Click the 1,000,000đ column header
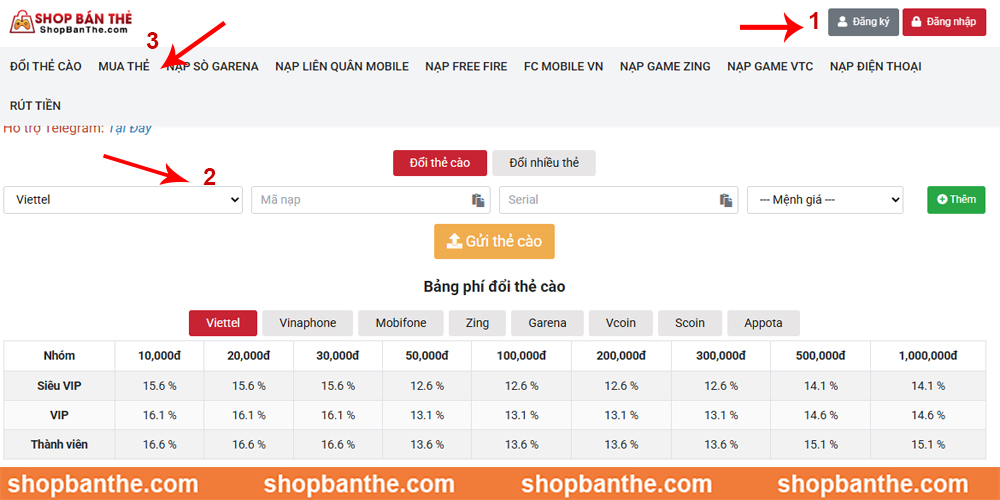The width and height of the screenshot is (1000, 500). (928, 356)
